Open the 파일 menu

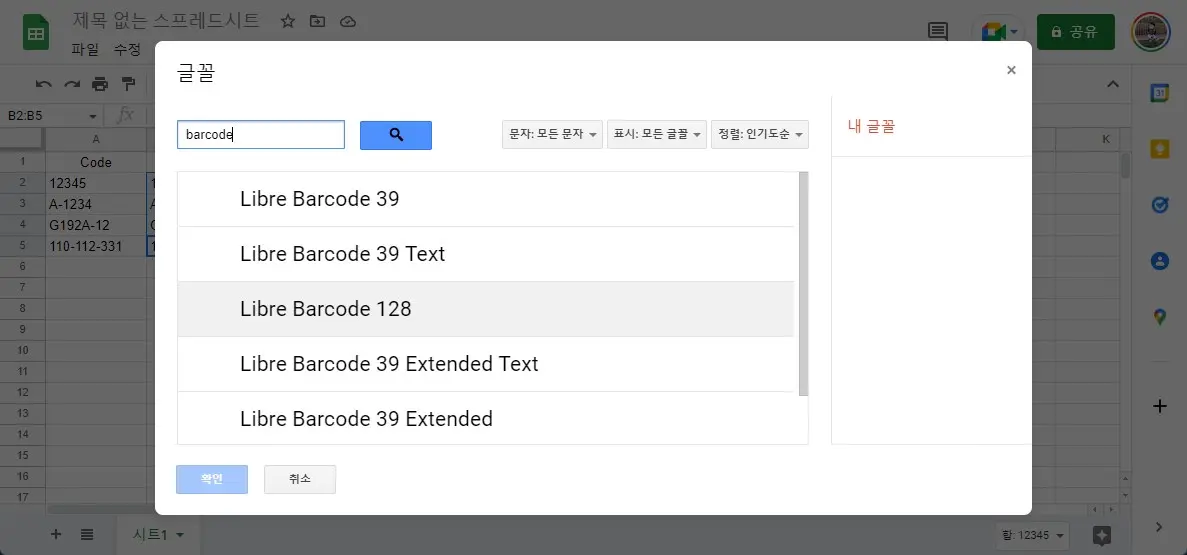pyautogui.click(x=85, y=50)
